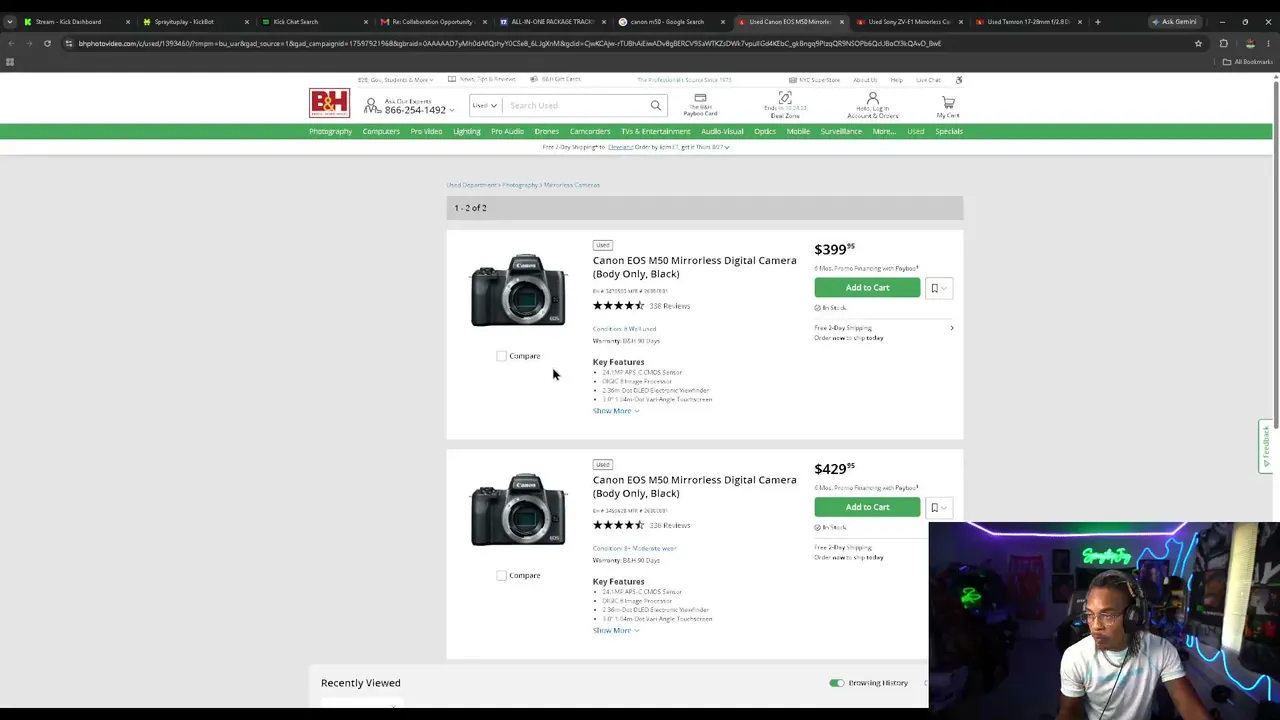Open the TVs & Entertainment menu
The image size is (1280, 720).
pos(656,131)
